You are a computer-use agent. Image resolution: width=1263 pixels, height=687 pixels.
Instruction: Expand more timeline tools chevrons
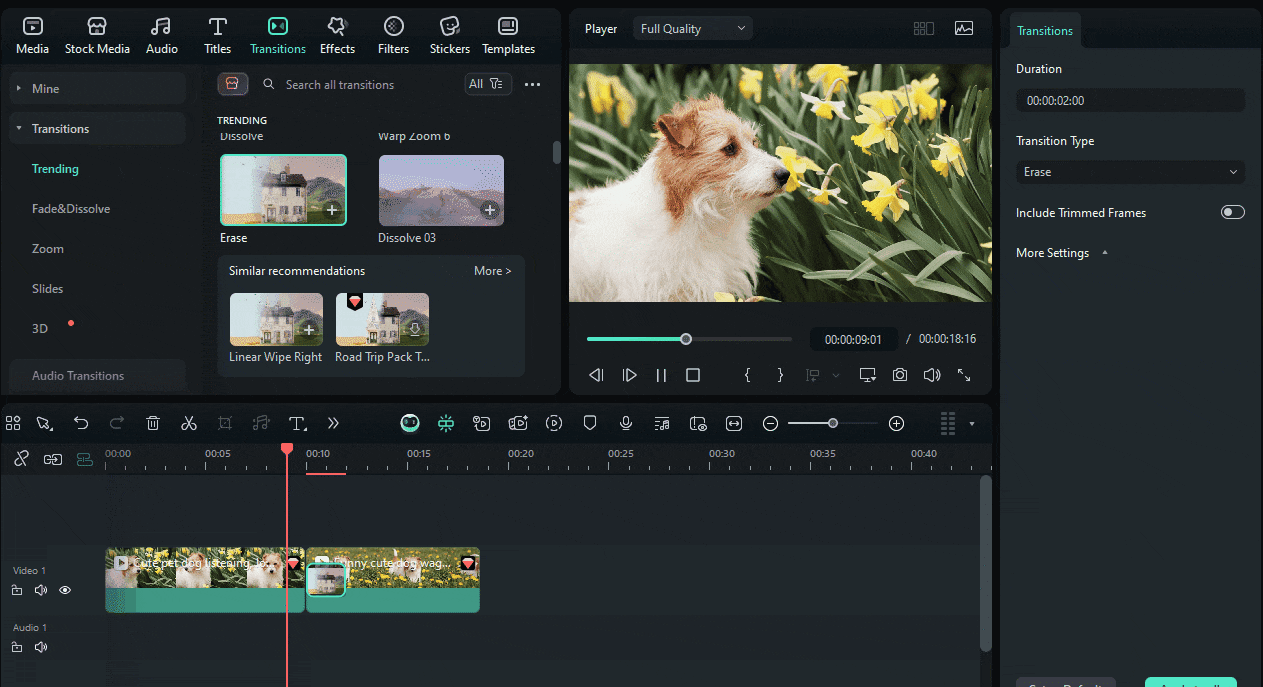click(x=333, y=423)
